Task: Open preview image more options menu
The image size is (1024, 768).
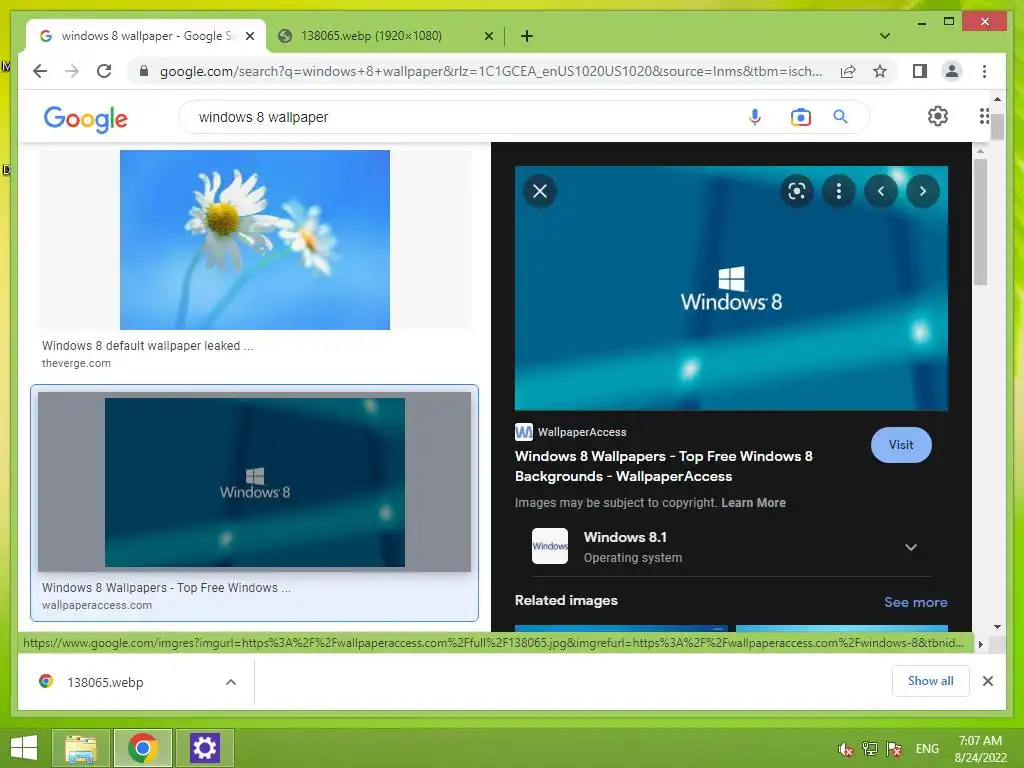Action: pos(839,191)
